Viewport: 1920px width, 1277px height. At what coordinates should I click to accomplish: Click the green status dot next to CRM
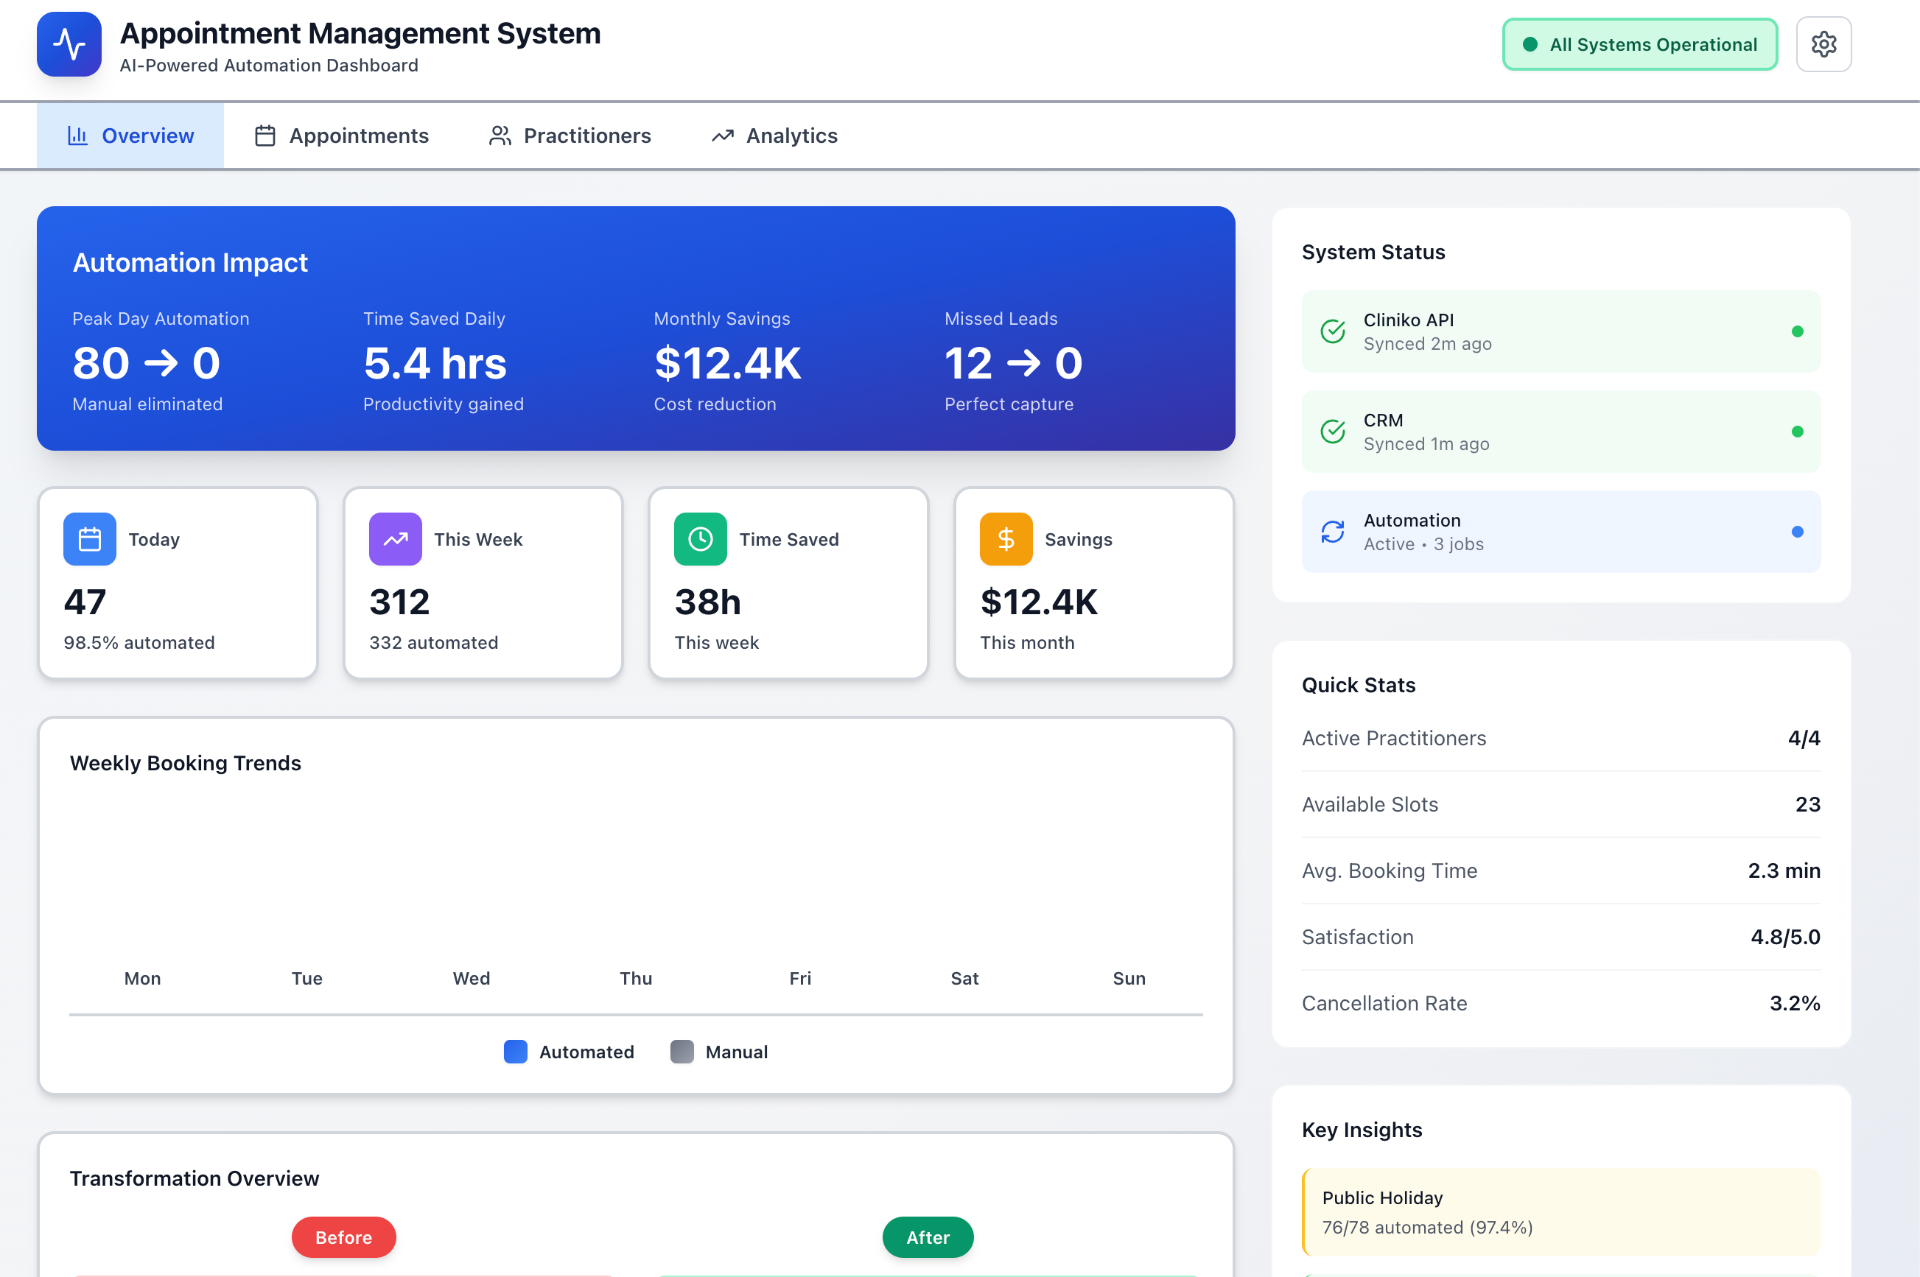1797,431
